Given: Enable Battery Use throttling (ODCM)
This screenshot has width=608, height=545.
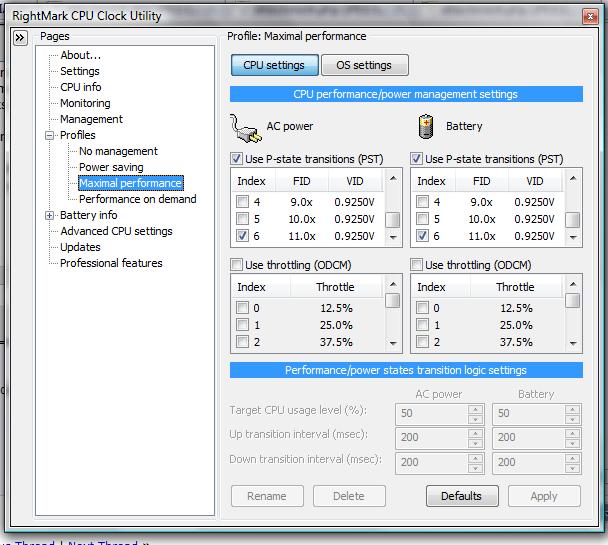Looking at the screenshot, I should click(x=416, y=265).
